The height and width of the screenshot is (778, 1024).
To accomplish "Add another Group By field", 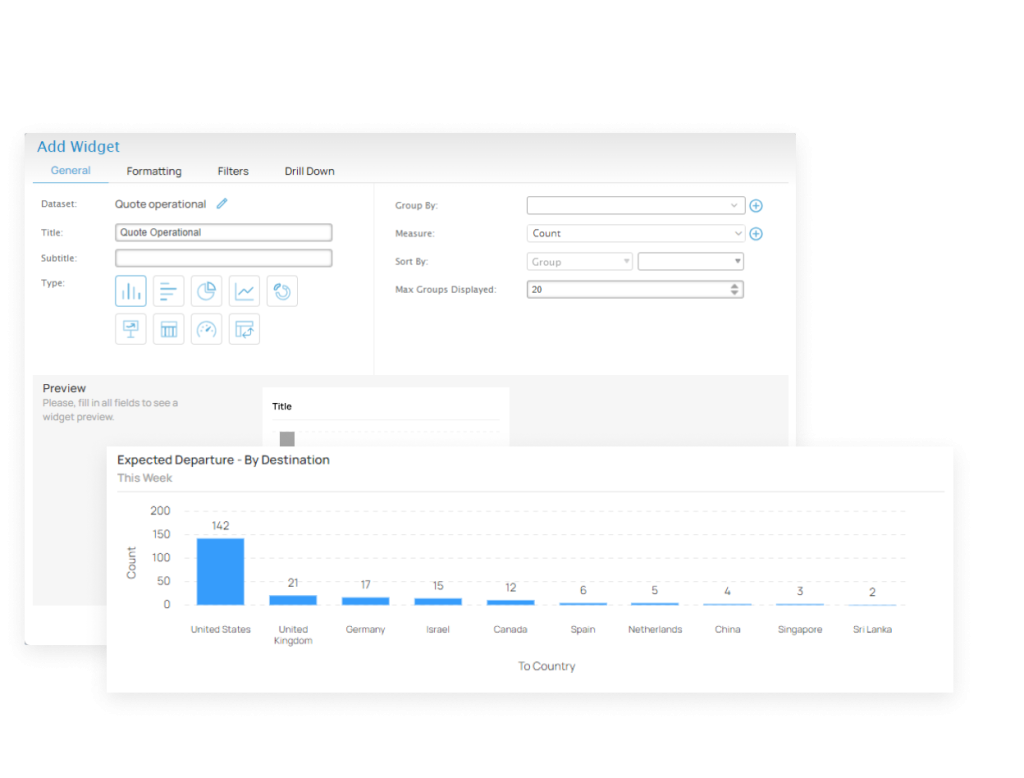I will click(756, 205).
